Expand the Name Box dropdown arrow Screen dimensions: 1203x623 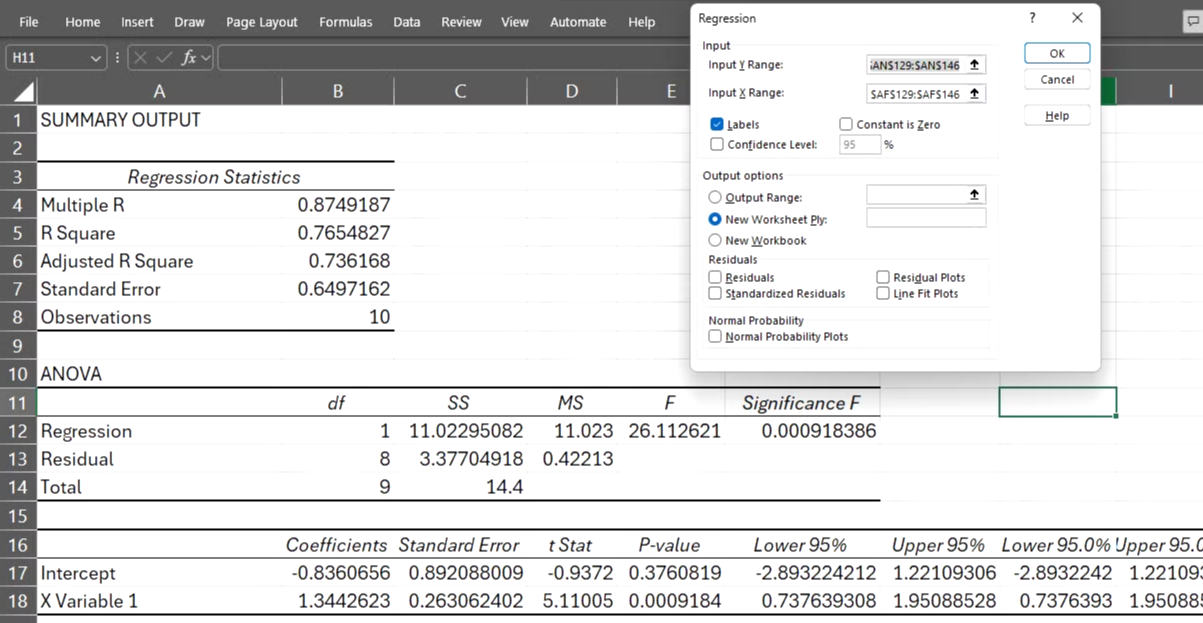point(95,58)
